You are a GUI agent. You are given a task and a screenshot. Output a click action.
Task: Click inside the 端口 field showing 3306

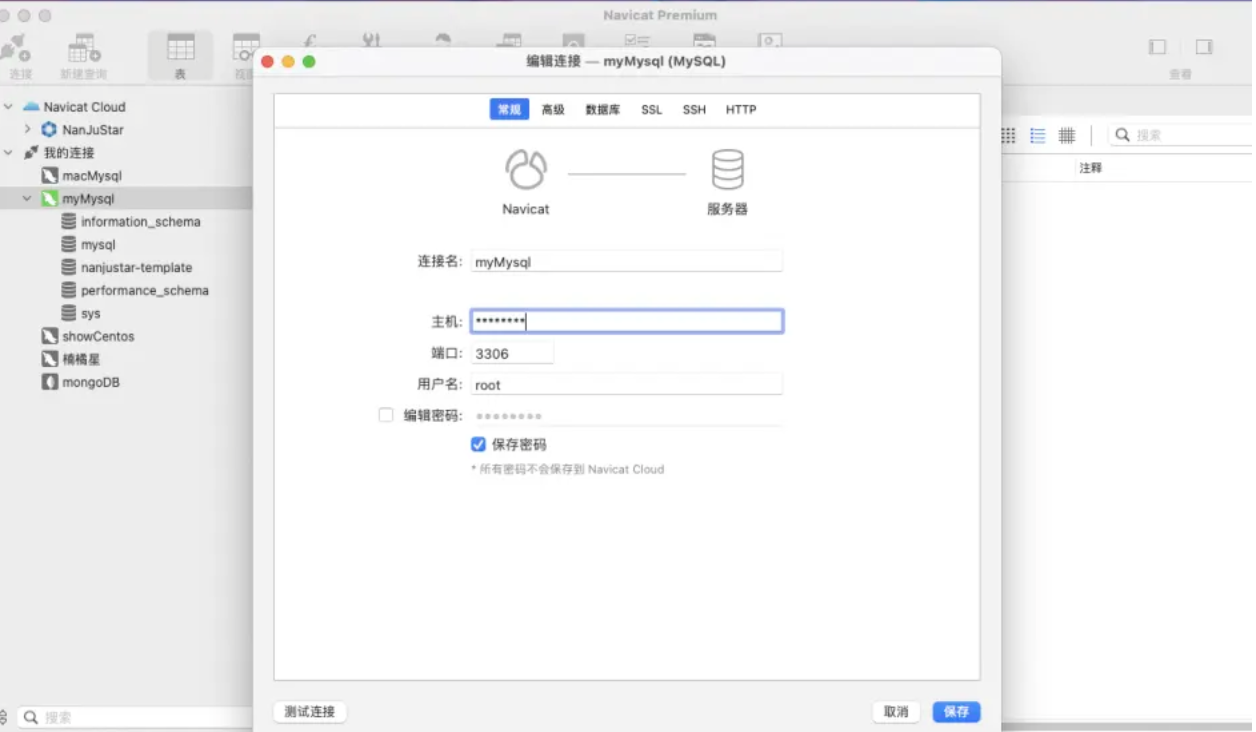512,352
